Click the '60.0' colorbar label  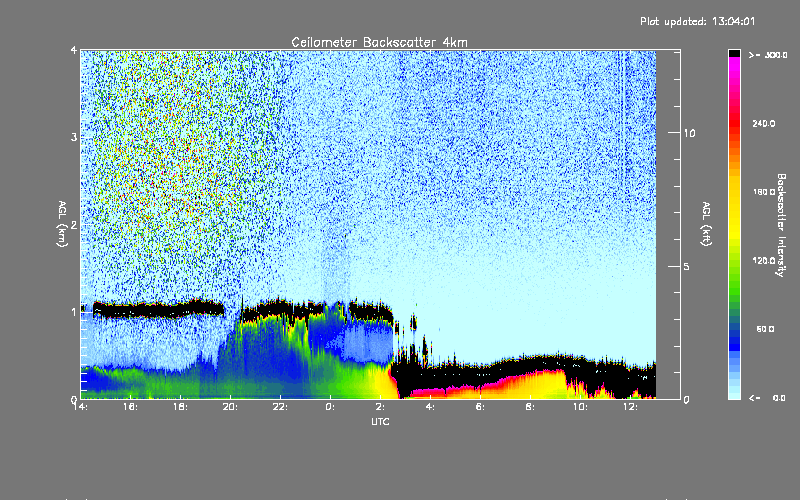765,329
